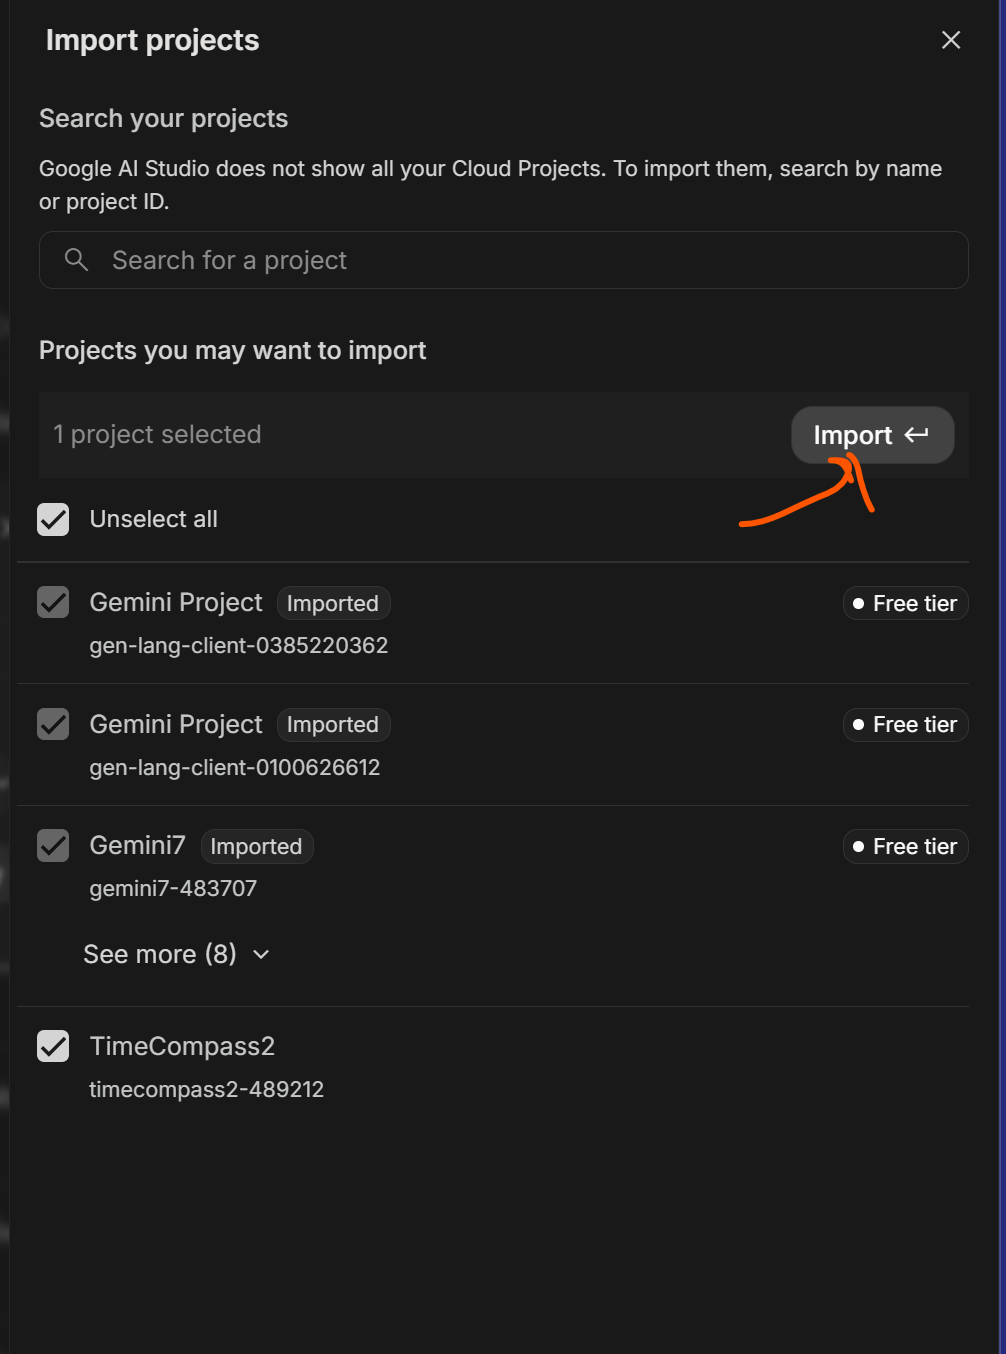Viewport: 1006px width, 1354px height.
Task: Click the search magnifier icon
Action: click(x=76, y=260)
